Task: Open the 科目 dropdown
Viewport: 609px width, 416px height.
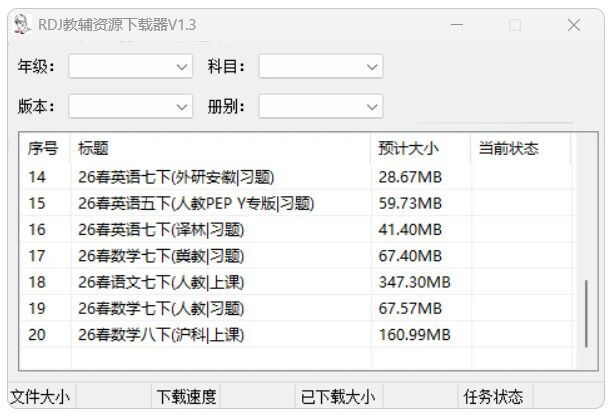Action: (x=321, y=66)
